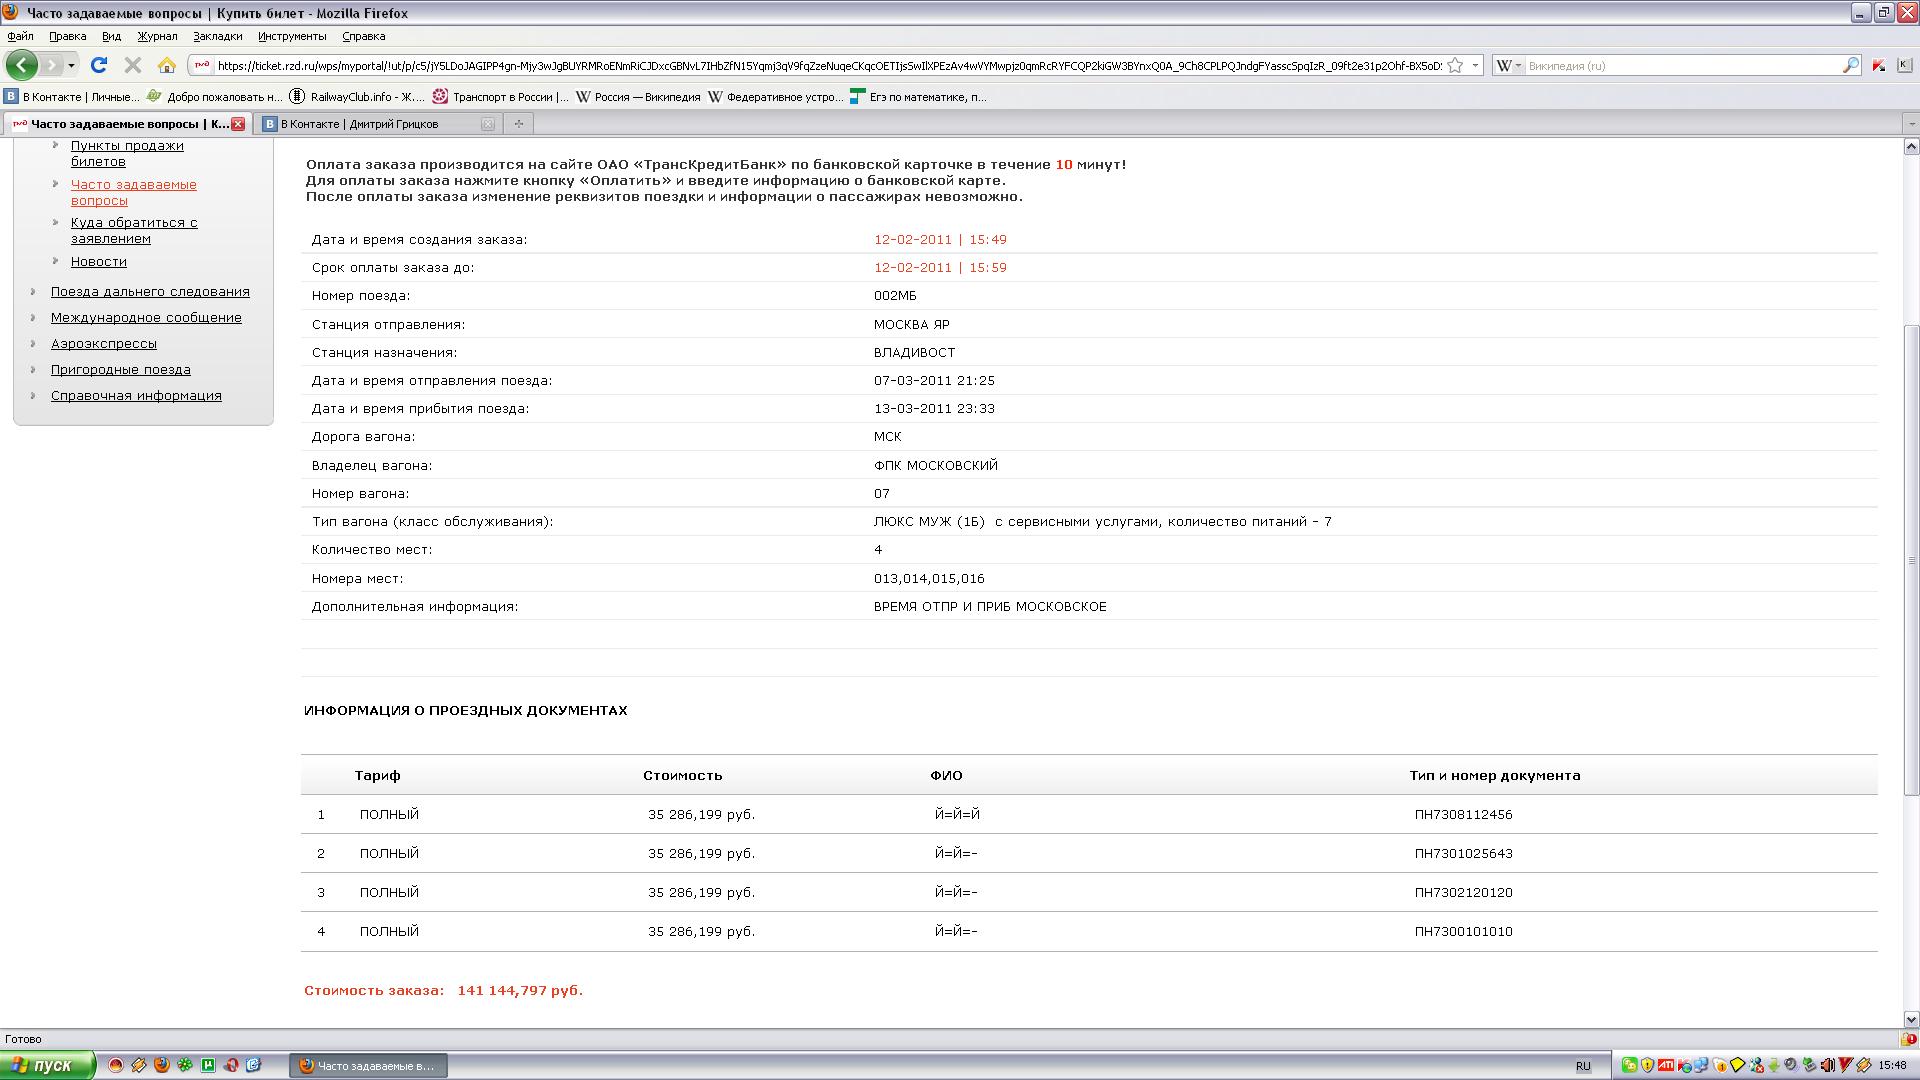Bookmark page with the star icon
Screen dimensions: 1920x1080
pyautogui.click(x=1456, y=65)
